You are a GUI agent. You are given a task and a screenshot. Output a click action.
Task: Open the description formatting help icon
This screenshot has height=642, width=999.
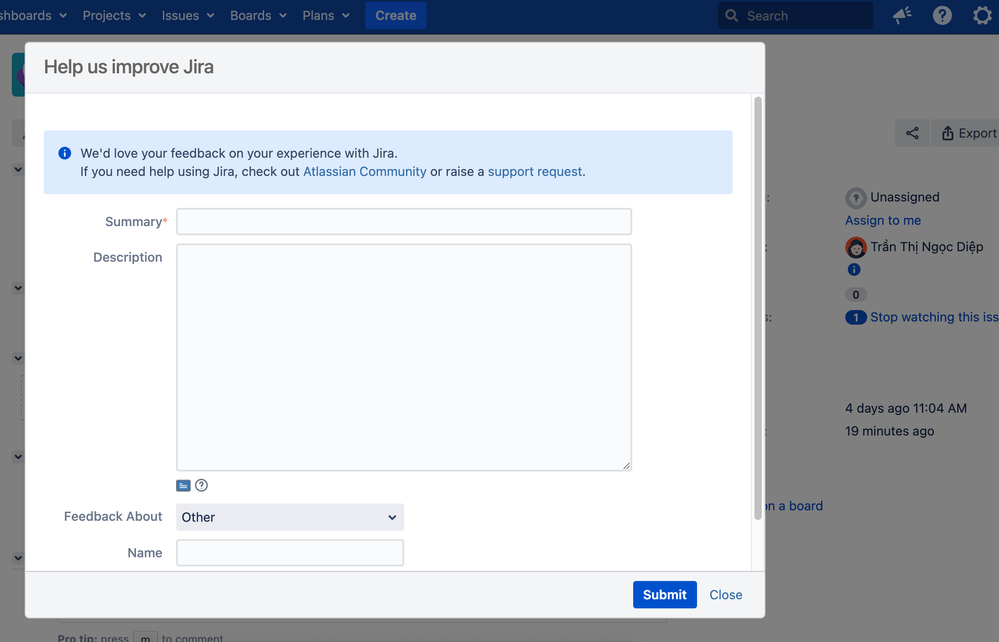[x=201, y=485]
